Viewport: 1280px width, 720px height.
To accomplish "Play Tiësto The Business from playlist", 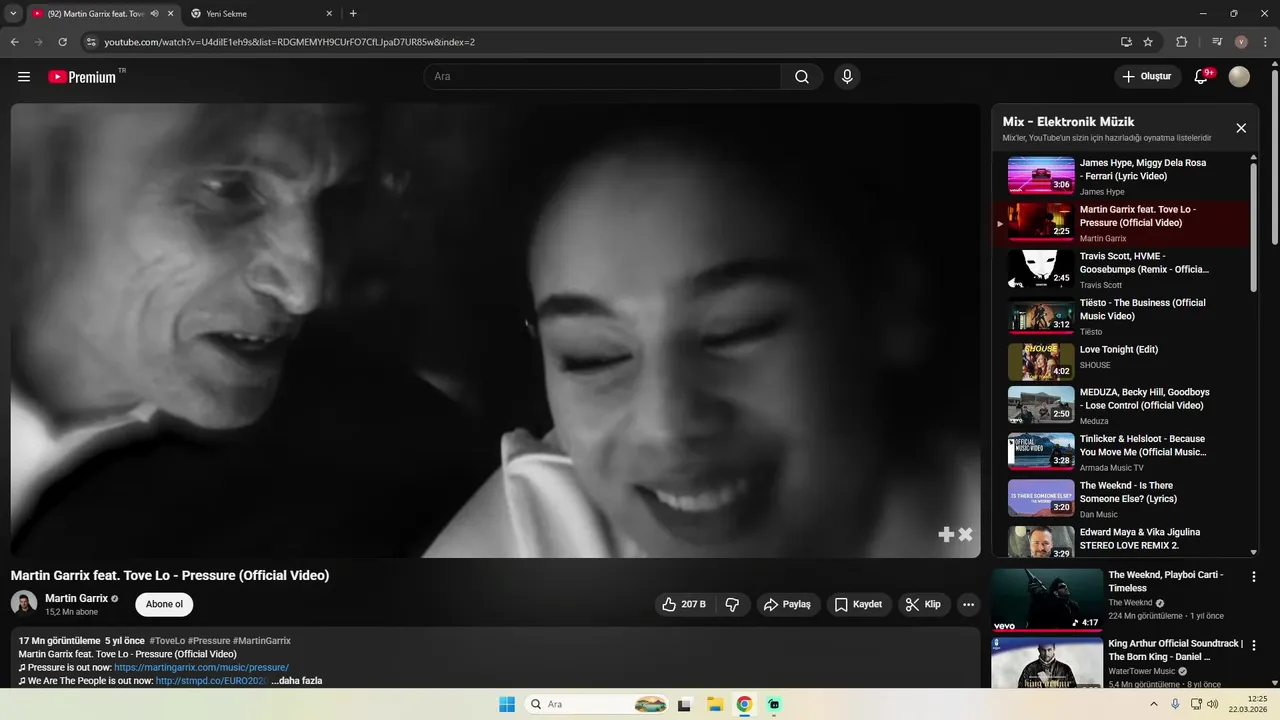I will tap(1120, 316).
